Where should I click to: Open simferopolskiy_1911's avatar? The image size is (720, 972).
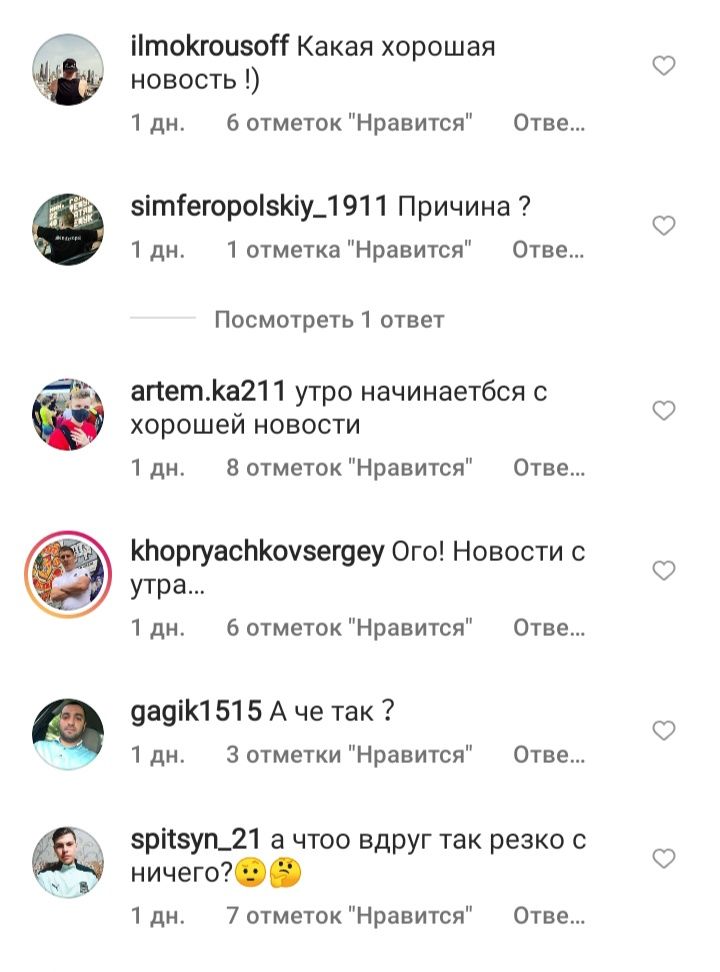pos(68,229)
